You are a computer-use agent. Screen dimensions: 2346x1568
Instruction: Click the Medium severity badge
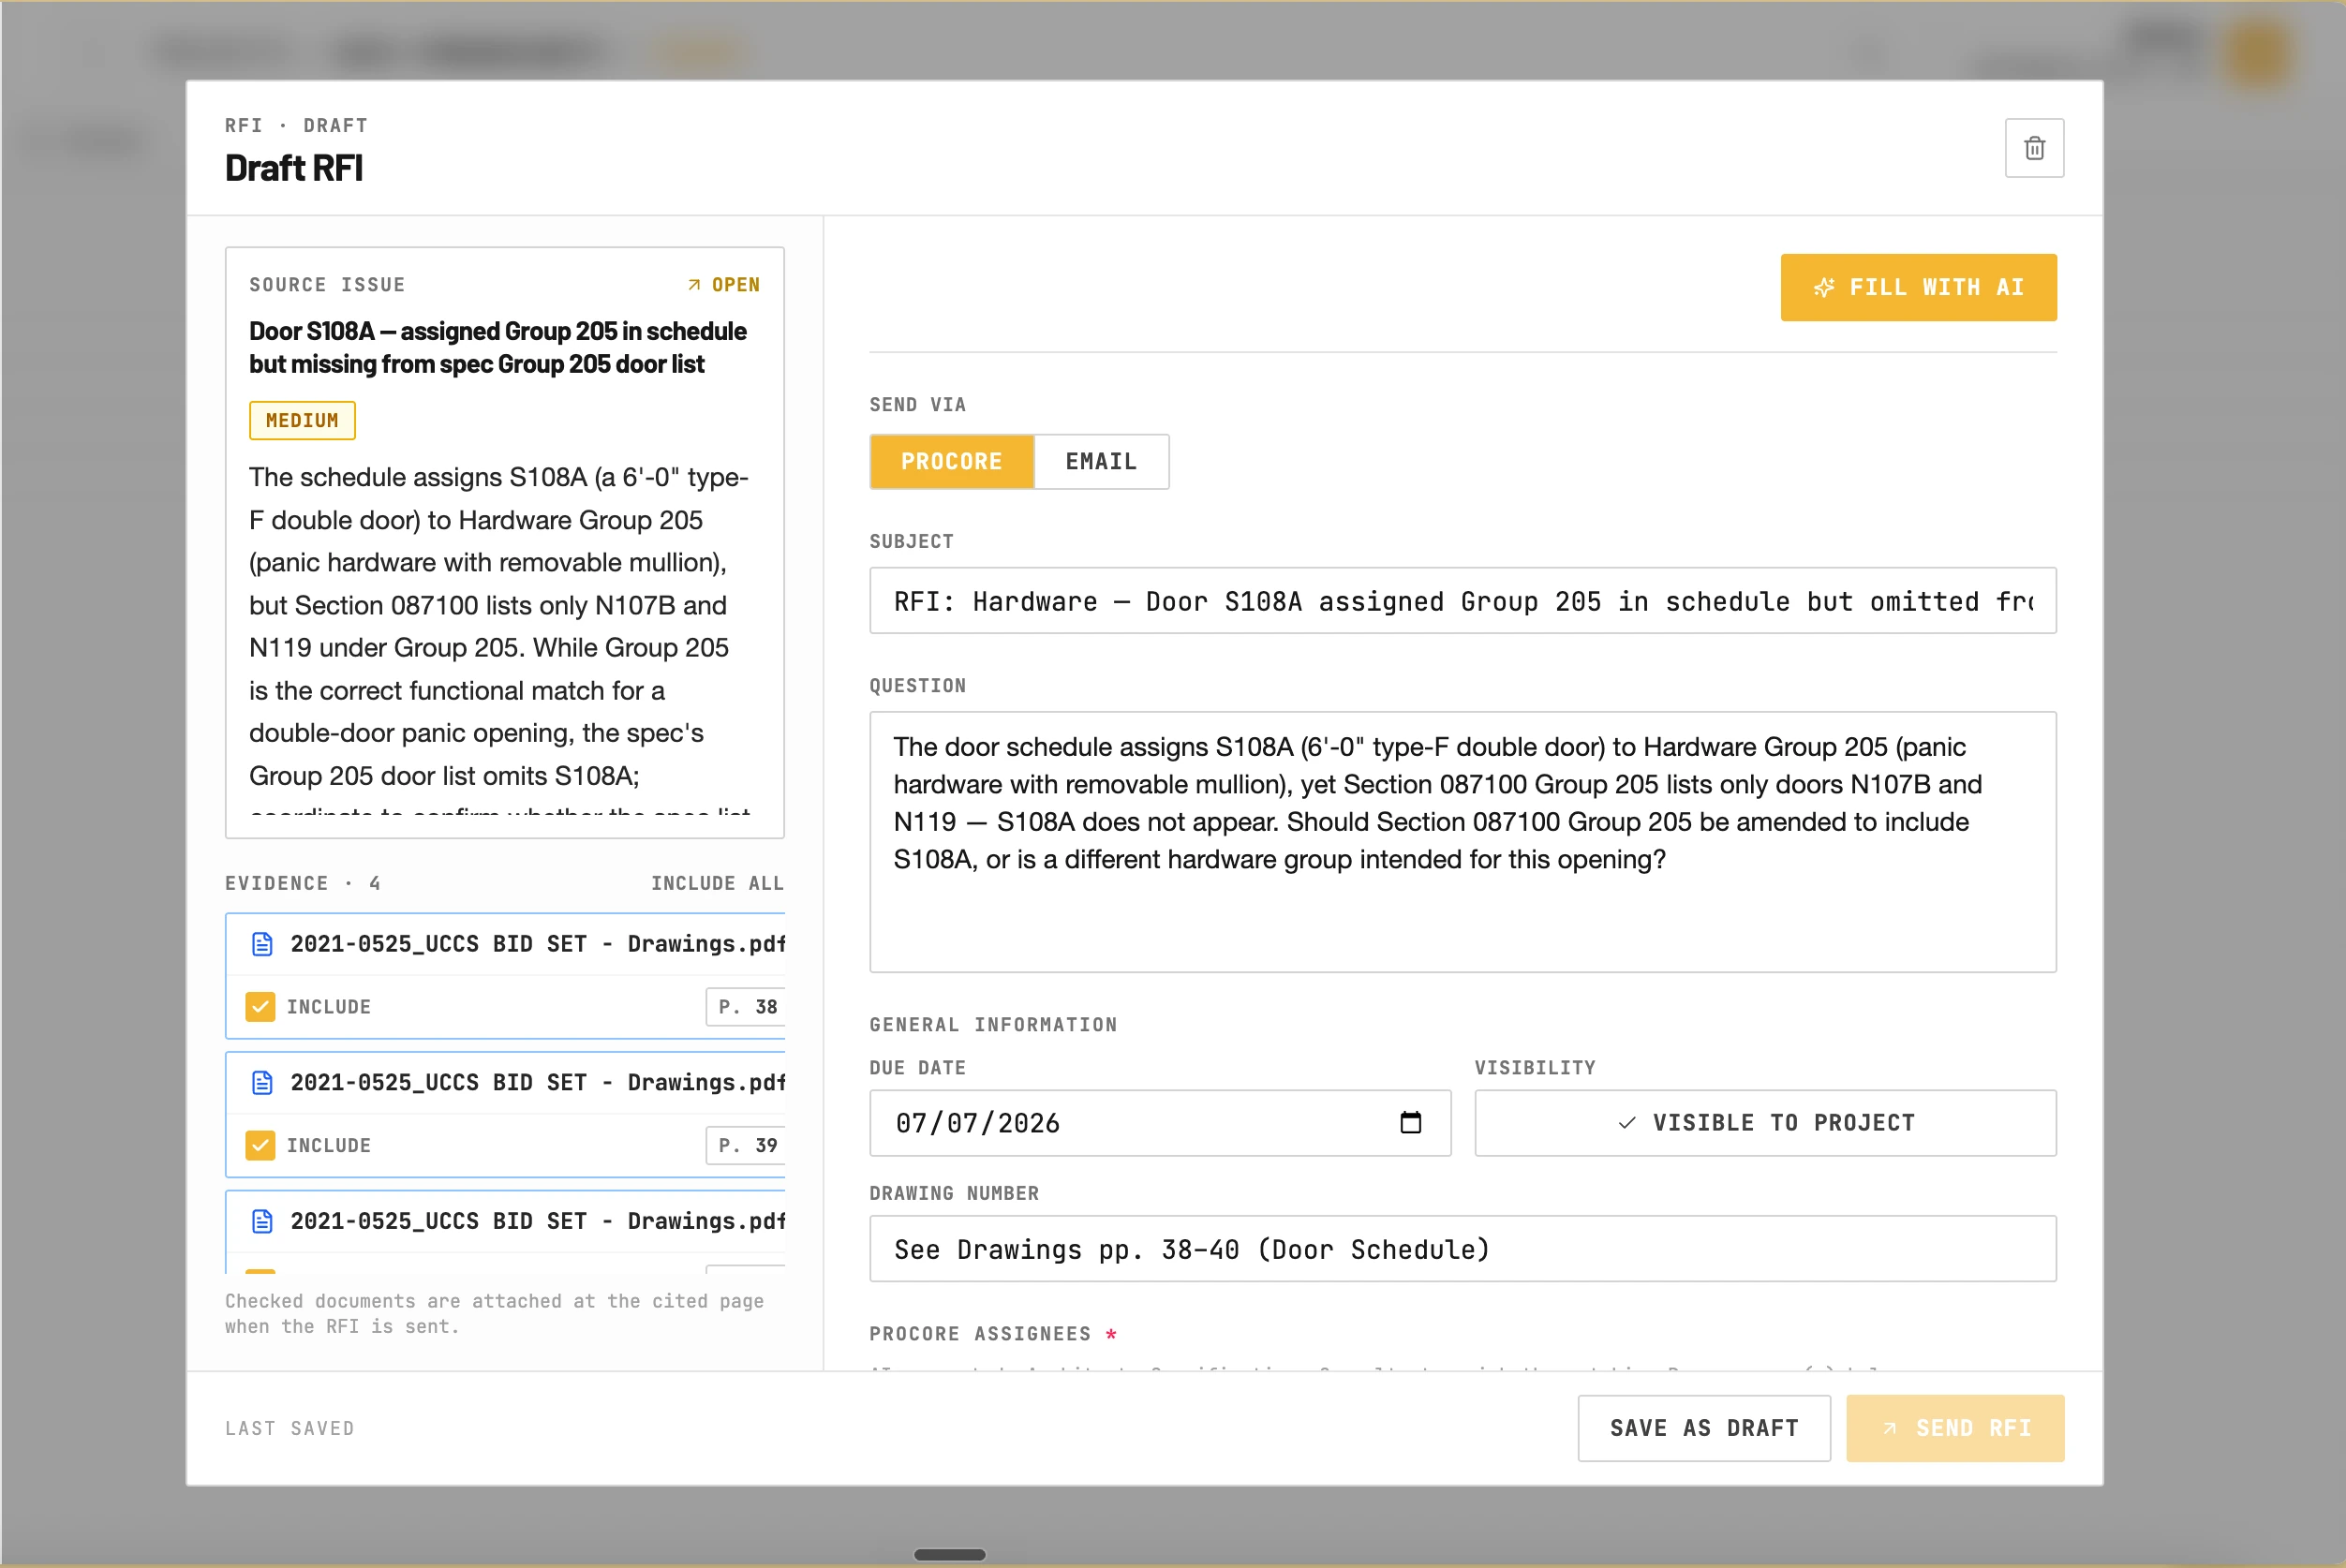click(302, 420)
